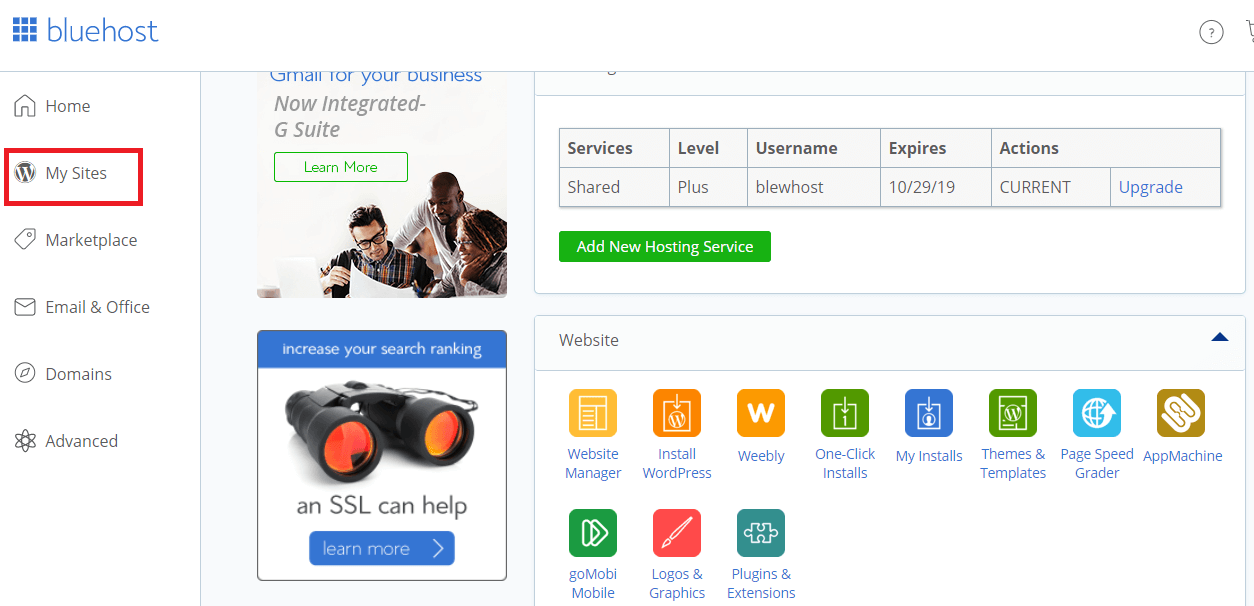This screenshot has height=606, width=1254.
Task: Open the Themes & Templates icon
Action: click(1013, 413)
